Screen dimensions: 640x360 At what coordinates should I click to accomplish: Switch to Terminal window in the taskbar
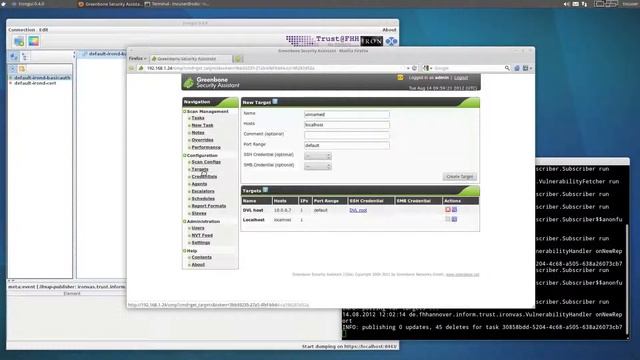tap(178, 4)
